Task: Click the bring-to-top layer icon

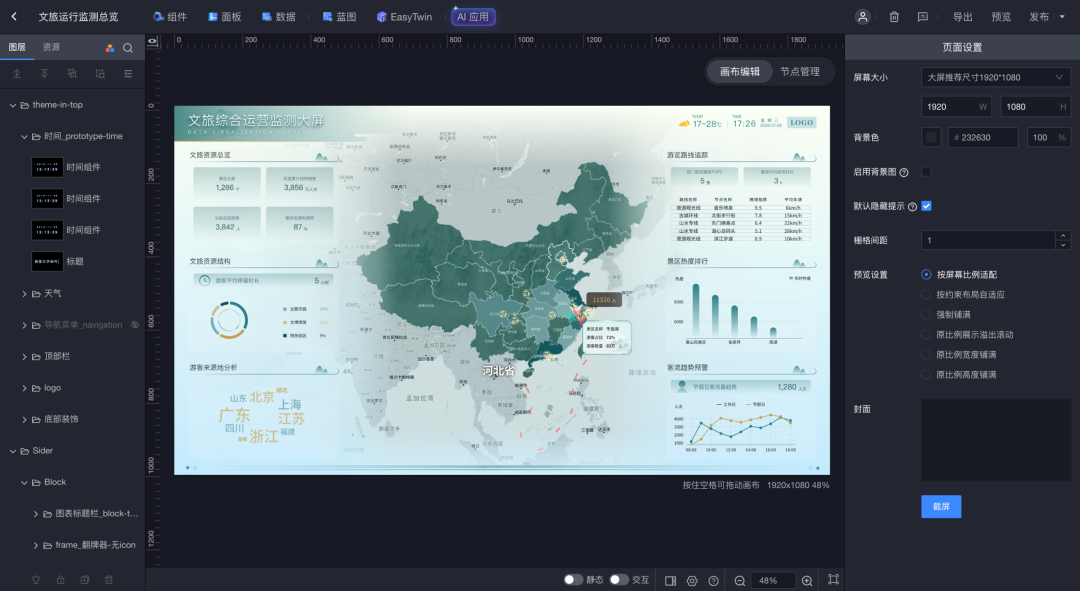Action: click(x=17, y=74)
